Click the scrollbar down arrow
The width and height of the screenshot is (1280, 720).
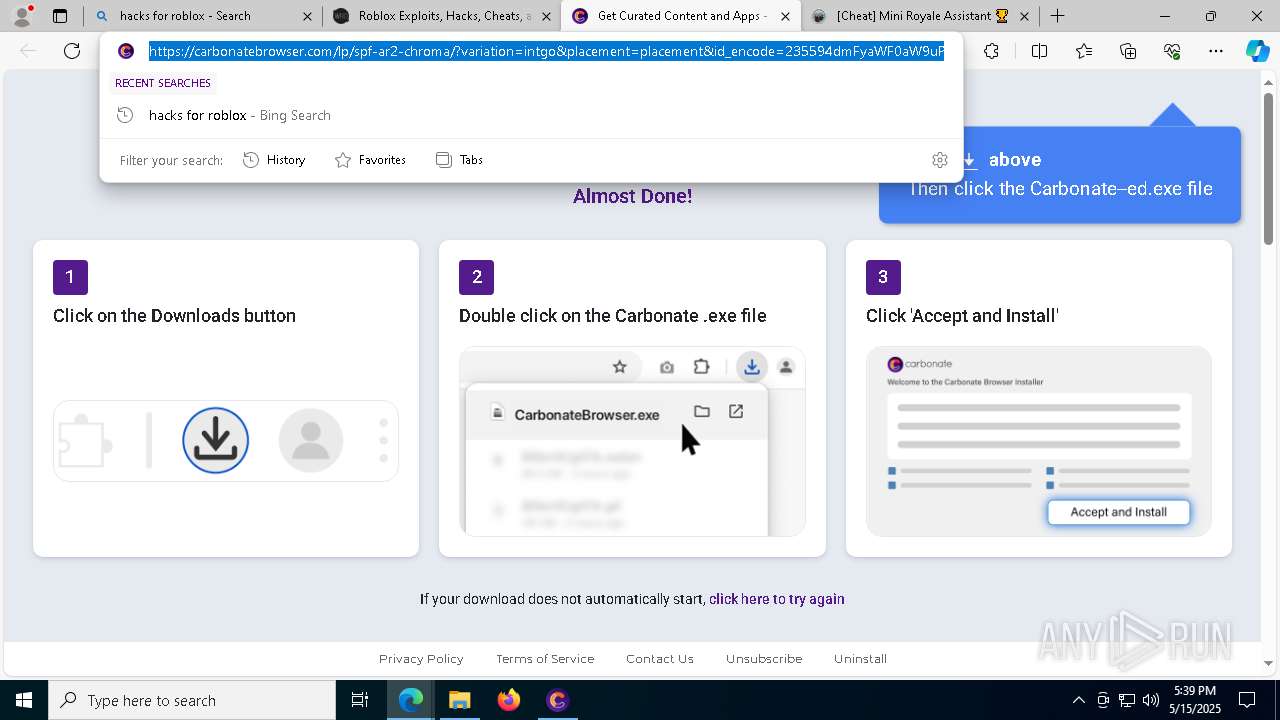pos(1268,663)
